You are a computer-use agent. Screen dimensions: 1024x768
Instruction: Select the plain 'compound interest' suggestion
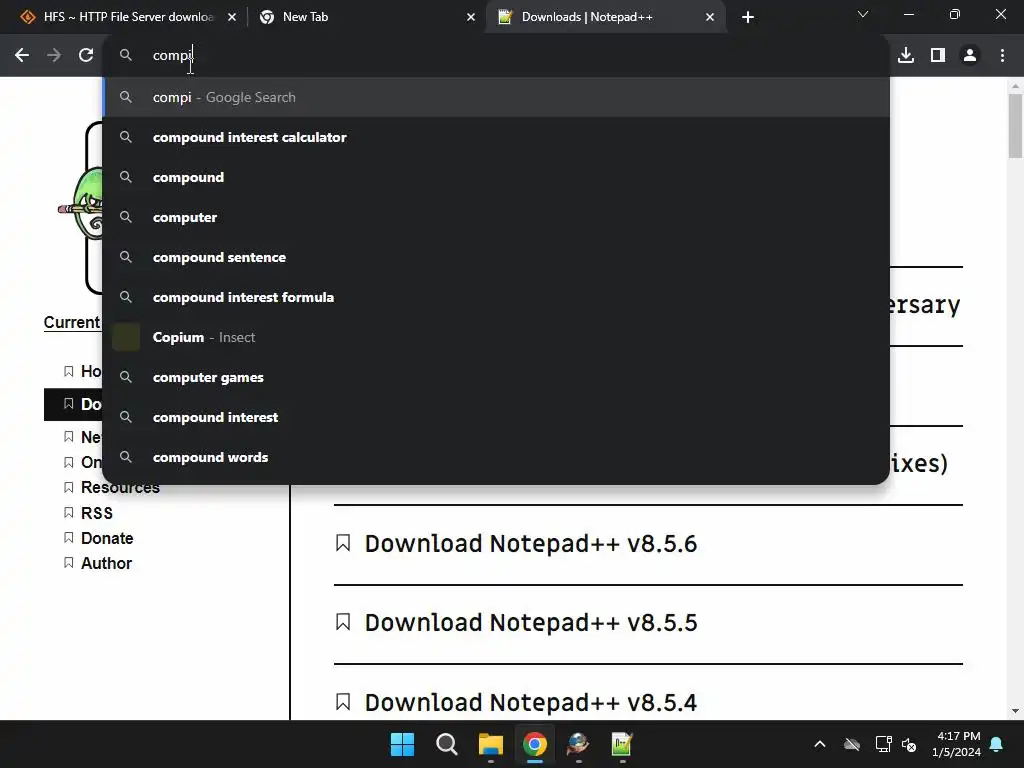coord(496,417)
